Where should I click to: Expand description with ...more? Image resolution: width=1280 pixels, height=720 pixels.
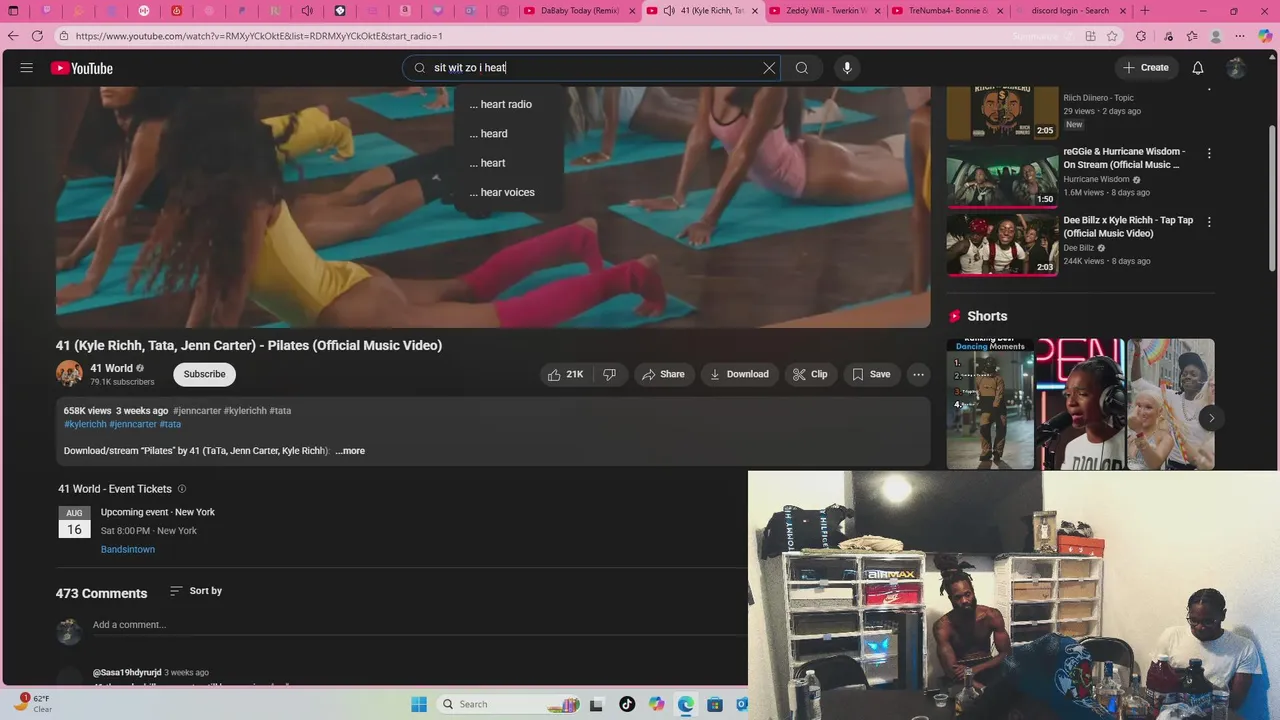[350, 451]
